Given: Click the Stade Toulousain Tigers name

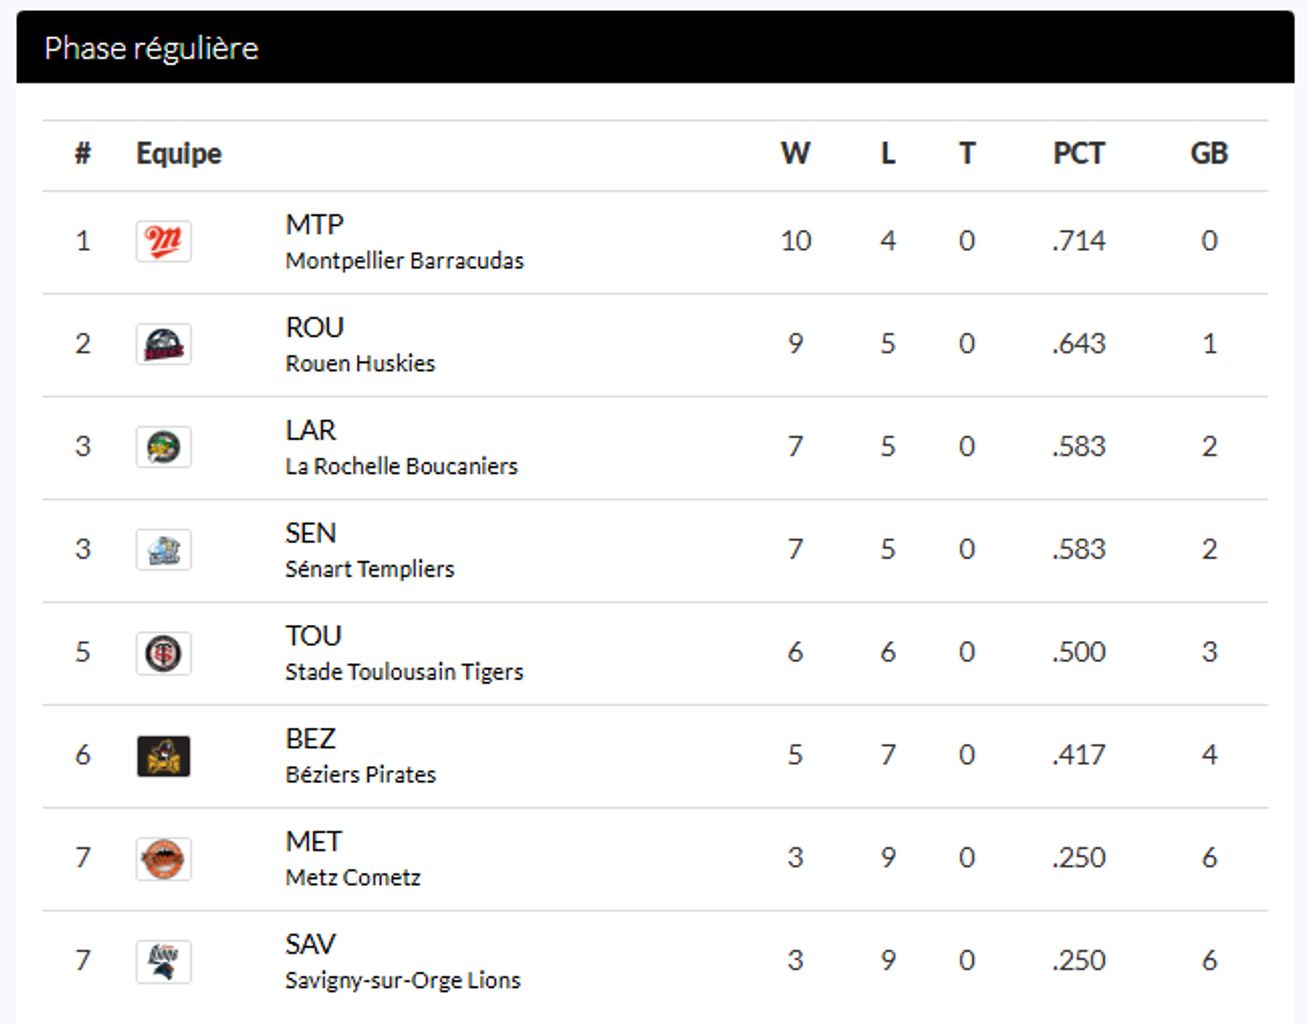Looking at the screenshot, I should coord(404,673).
